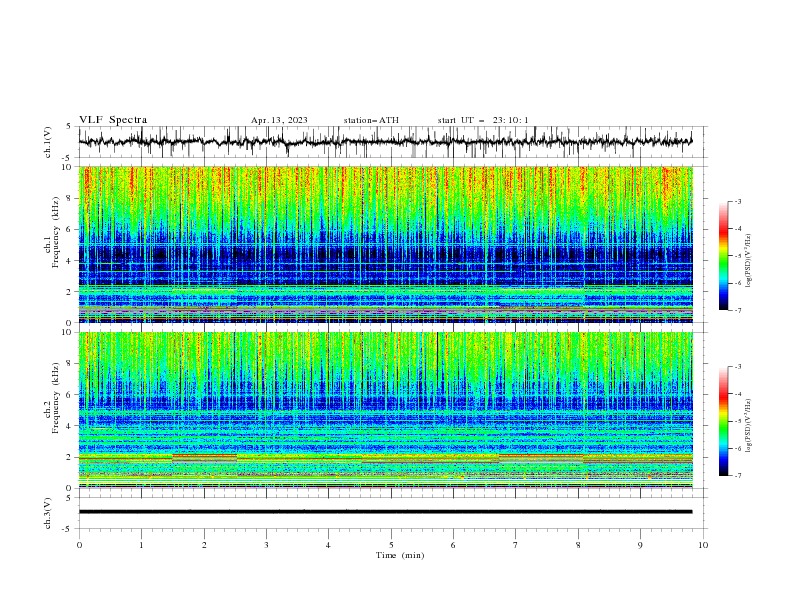The width and height of the screenshot is (792, 612).
Task: Click time axis tick label '0'
Action: pyautogui.click(x=79, y=545)
